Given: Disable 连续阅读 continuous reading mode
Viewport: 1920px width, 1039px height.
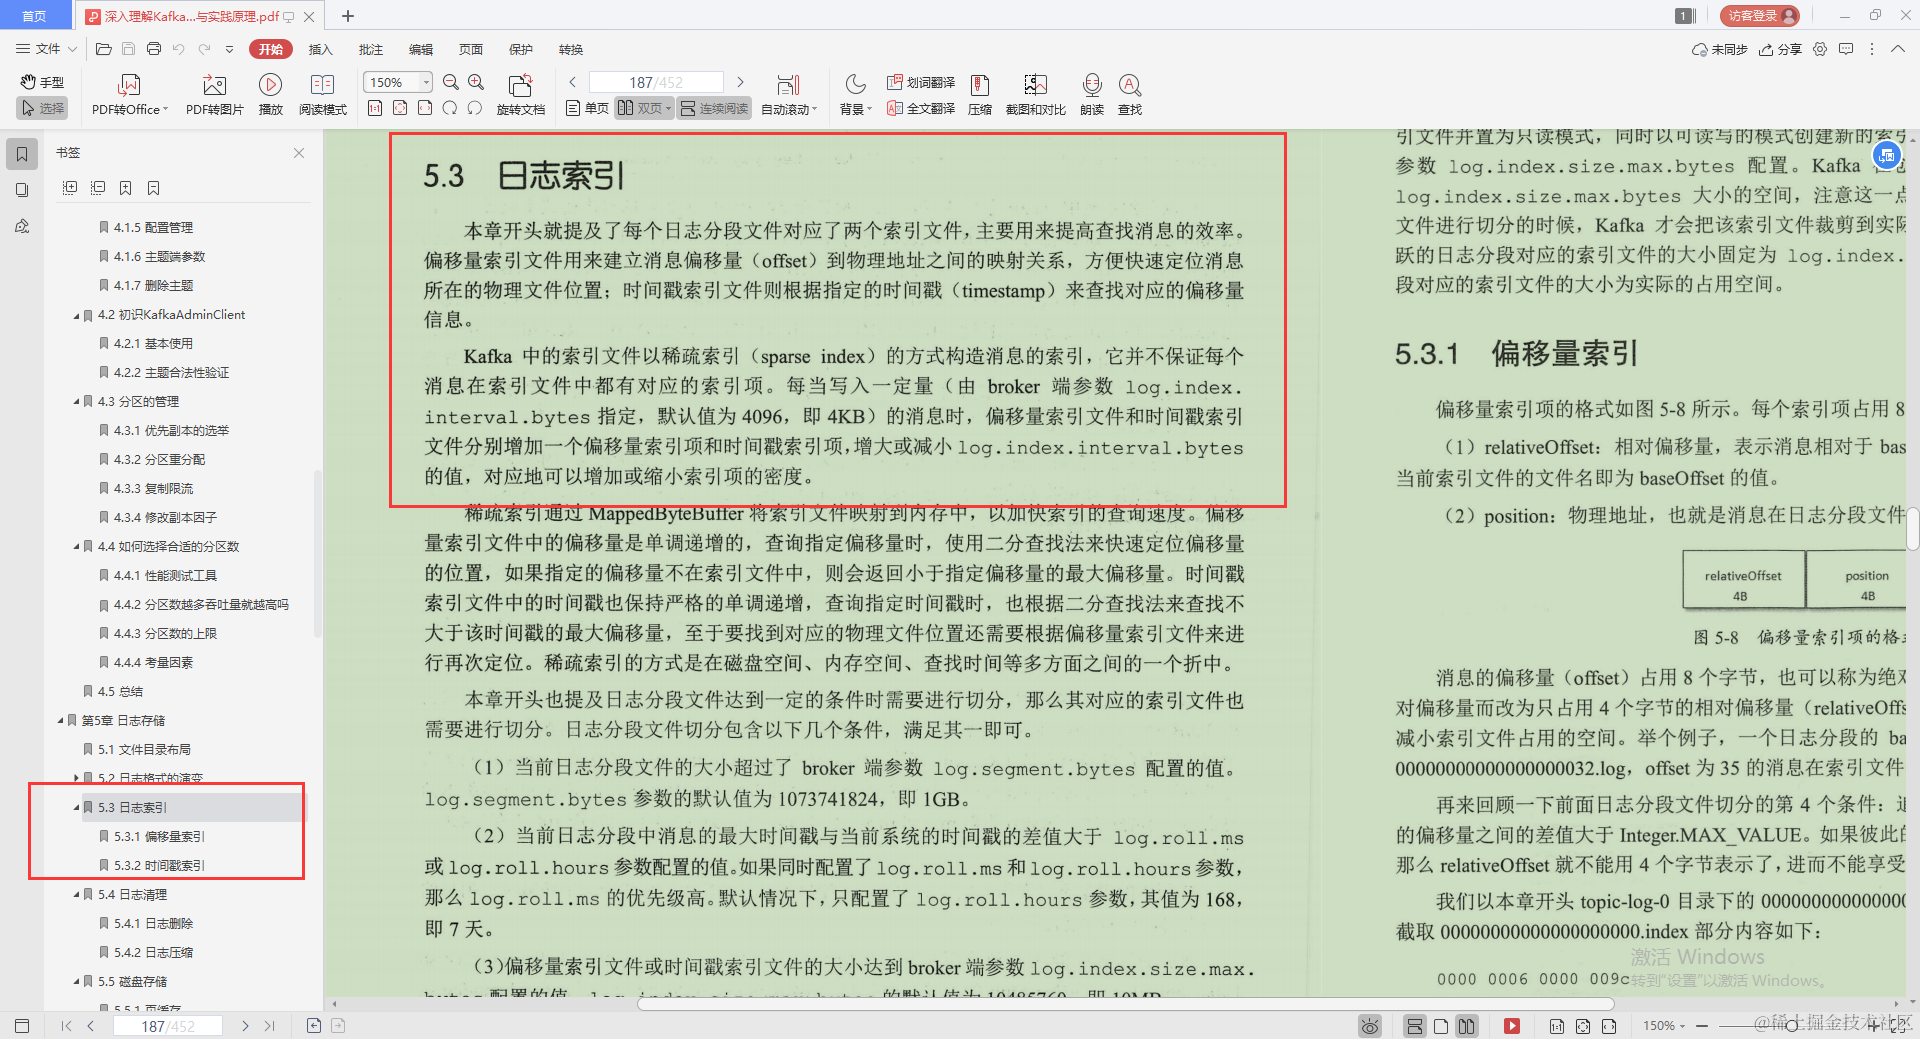Looking at the screenshot, I should pyautogui.click(x=713, y=108).
